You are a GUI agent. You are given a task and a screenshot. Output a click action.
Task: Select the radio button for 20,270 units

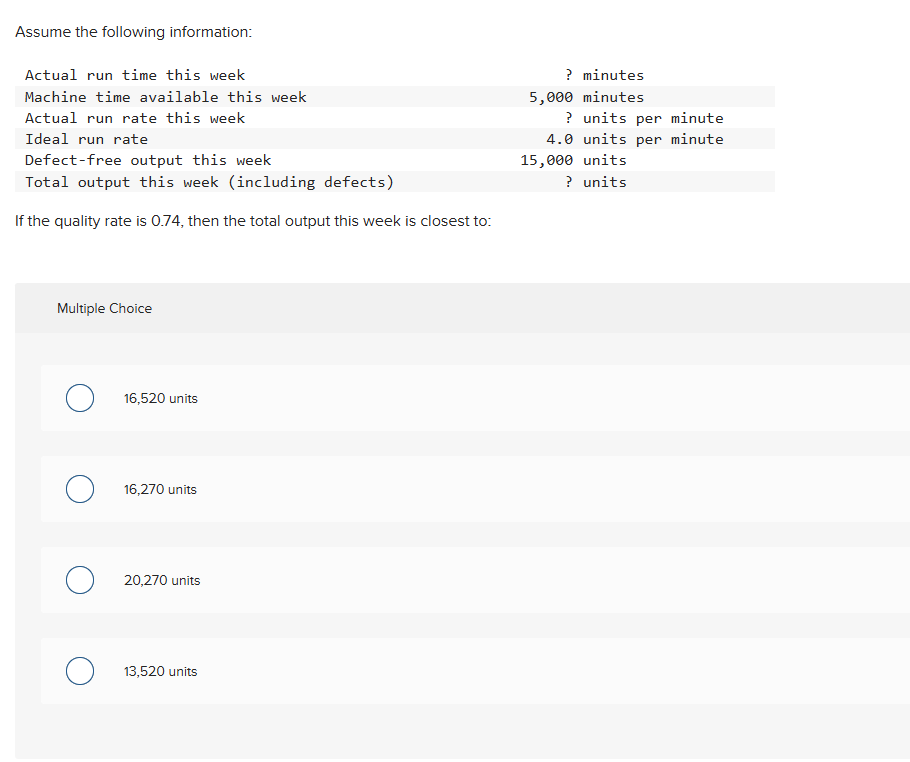click(80, 580)
